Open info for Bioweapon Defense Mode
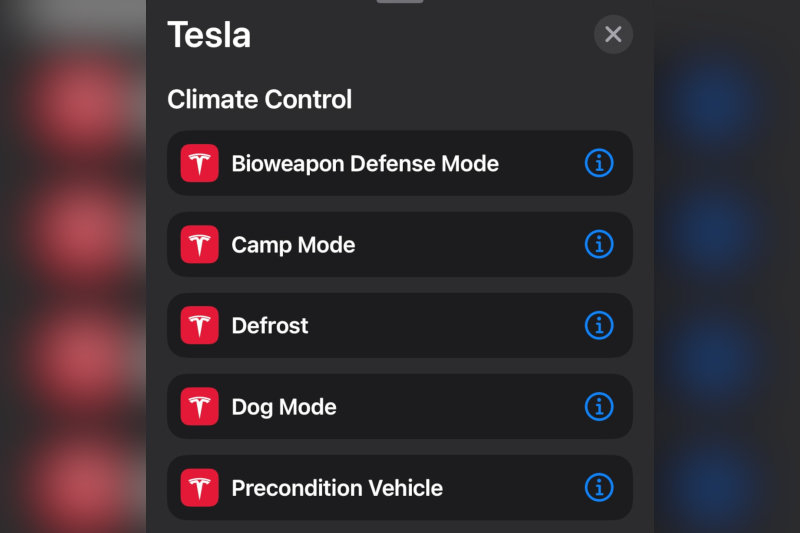Screen dimensions: 800x533 pos(598,163)
